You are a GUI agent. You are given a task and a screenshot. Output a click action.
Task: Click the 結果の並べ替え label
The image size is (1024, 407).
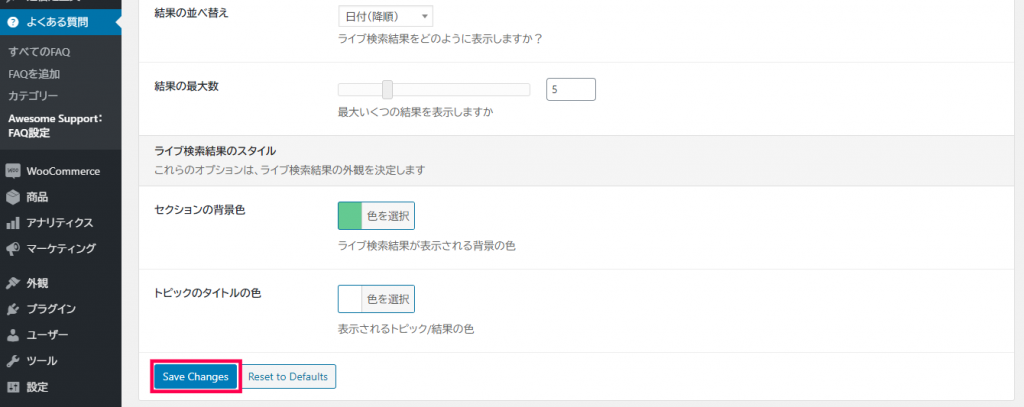[x=191, y=14]
